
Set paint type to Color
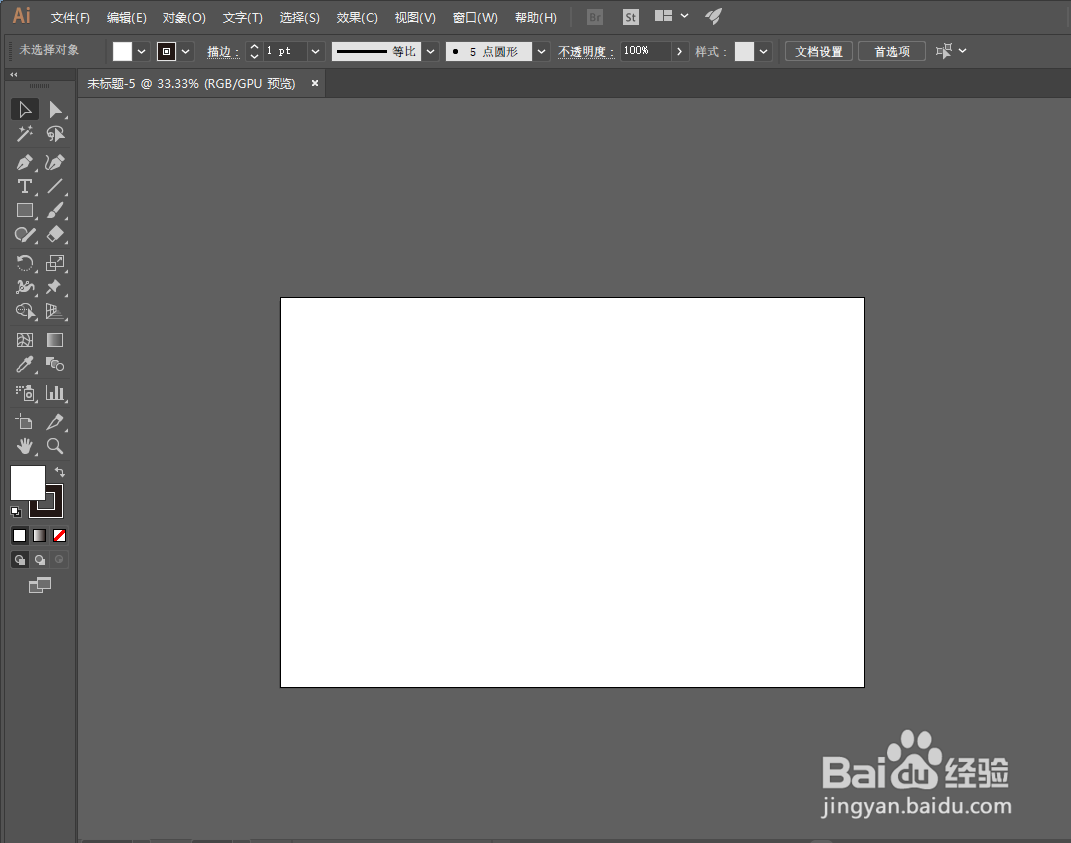(x=20, y=536)
